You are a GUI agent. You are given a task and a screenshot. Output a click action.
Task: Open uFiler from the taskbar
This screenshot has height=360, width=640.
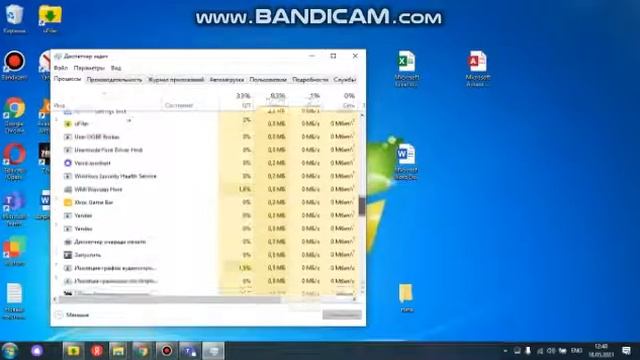tap(73, 351)
